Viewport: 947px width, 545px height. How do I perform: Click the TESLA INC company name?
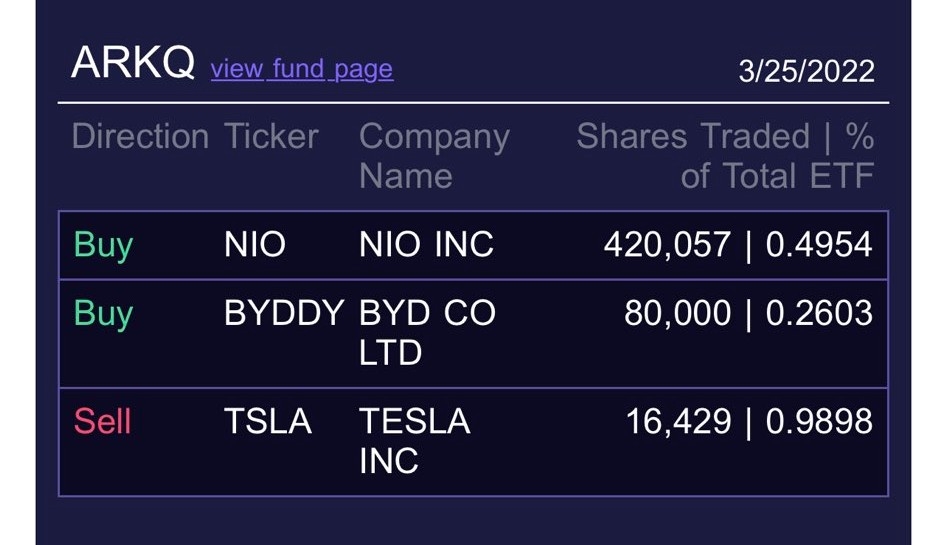click(414, 441)
